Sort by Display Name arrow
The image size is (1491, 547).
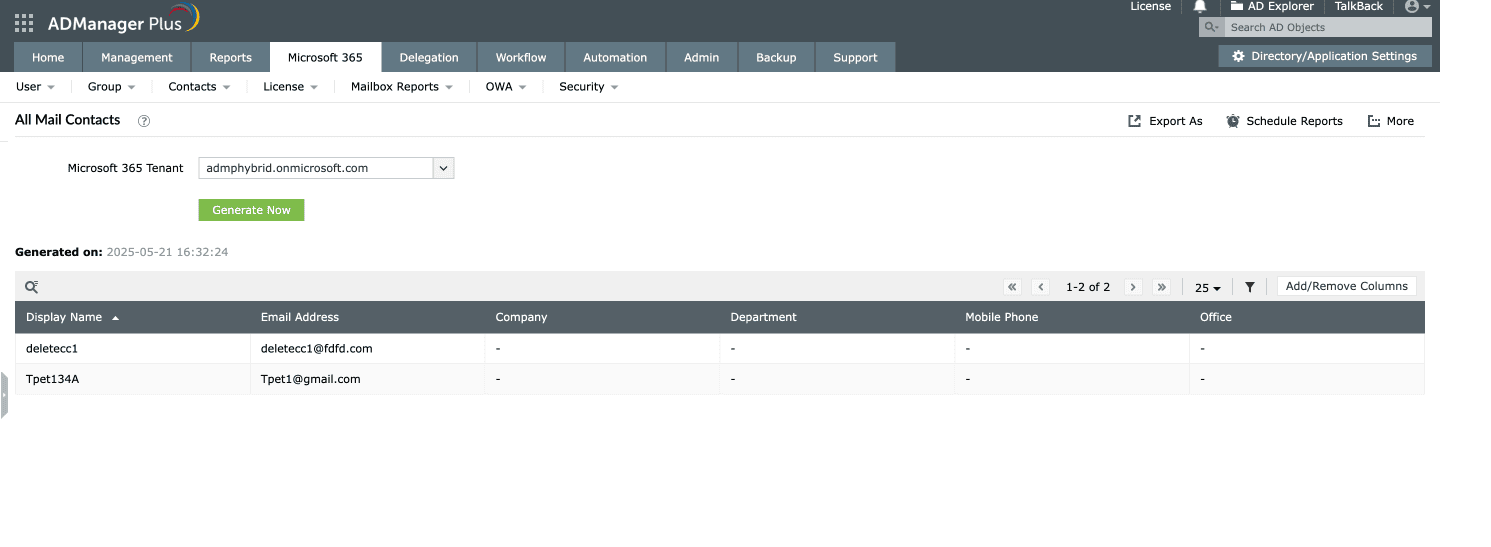(x=115, y=318)
